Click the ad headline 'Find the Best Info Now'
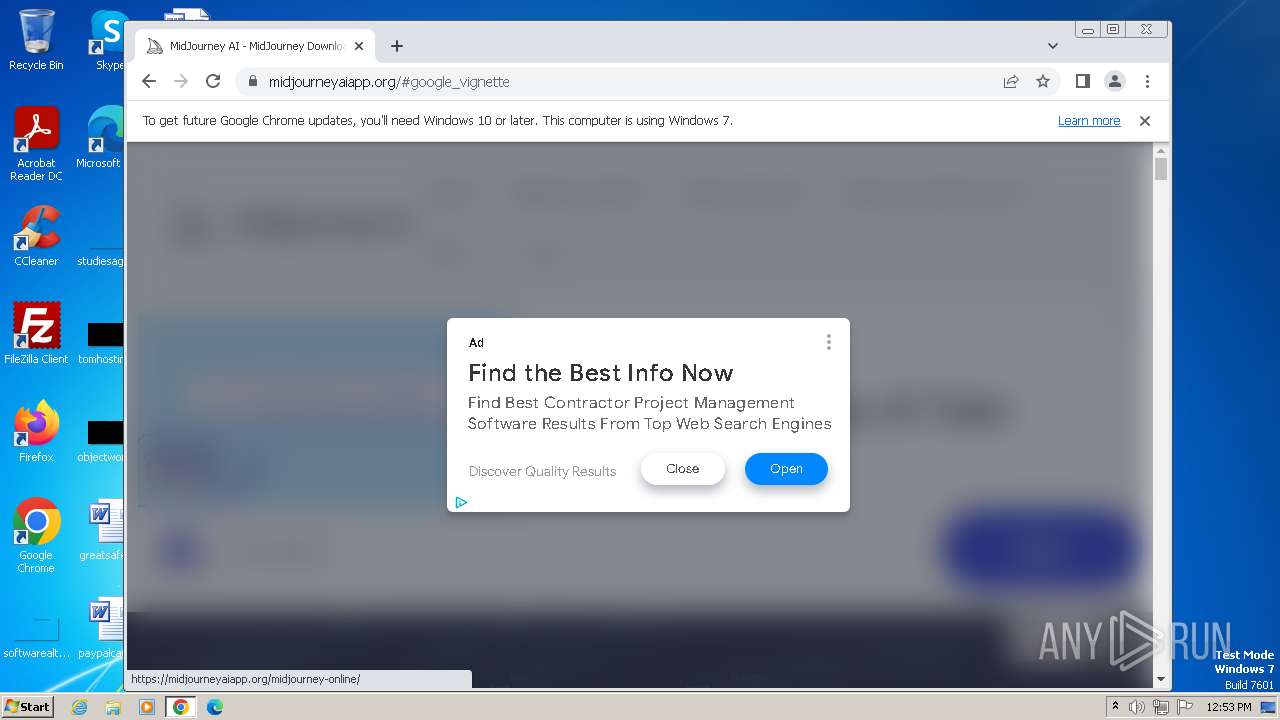 coord(601,373)
